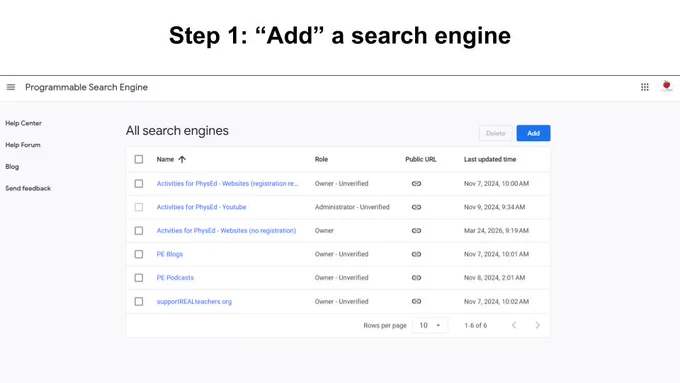Open Help Forum in sidebar
This screenshot has width=680, height=383.
(23, 145)
